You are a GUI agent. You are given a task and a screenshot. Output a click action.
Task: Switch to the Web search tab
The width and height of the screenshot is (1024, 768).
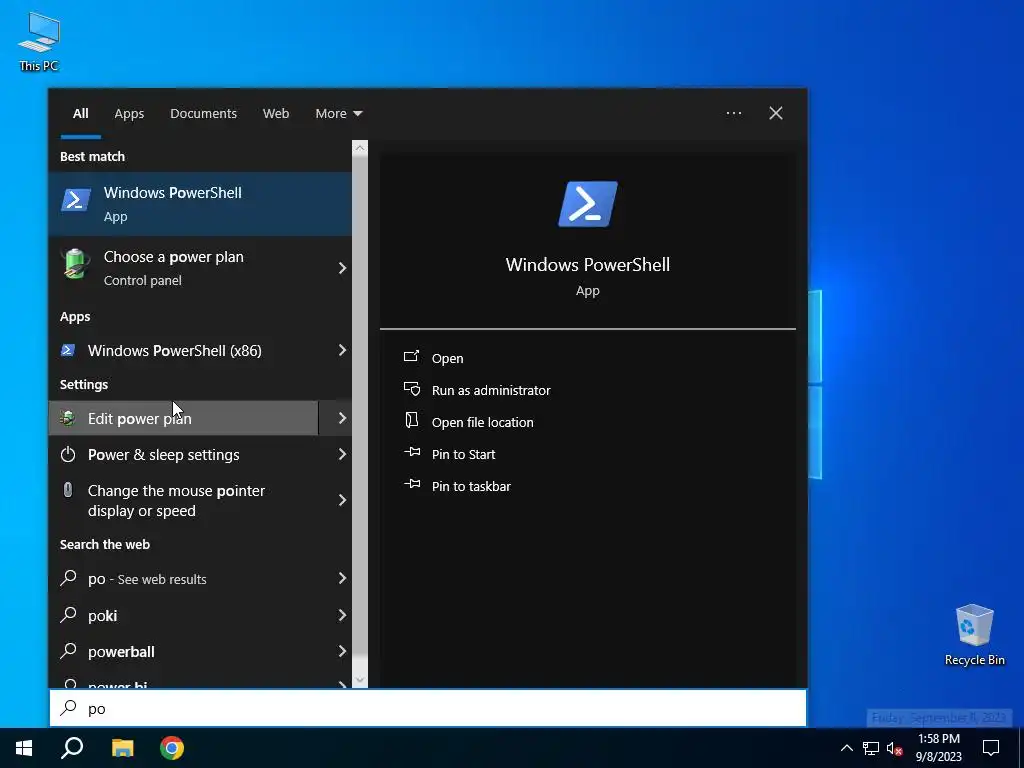click(276, 114)
